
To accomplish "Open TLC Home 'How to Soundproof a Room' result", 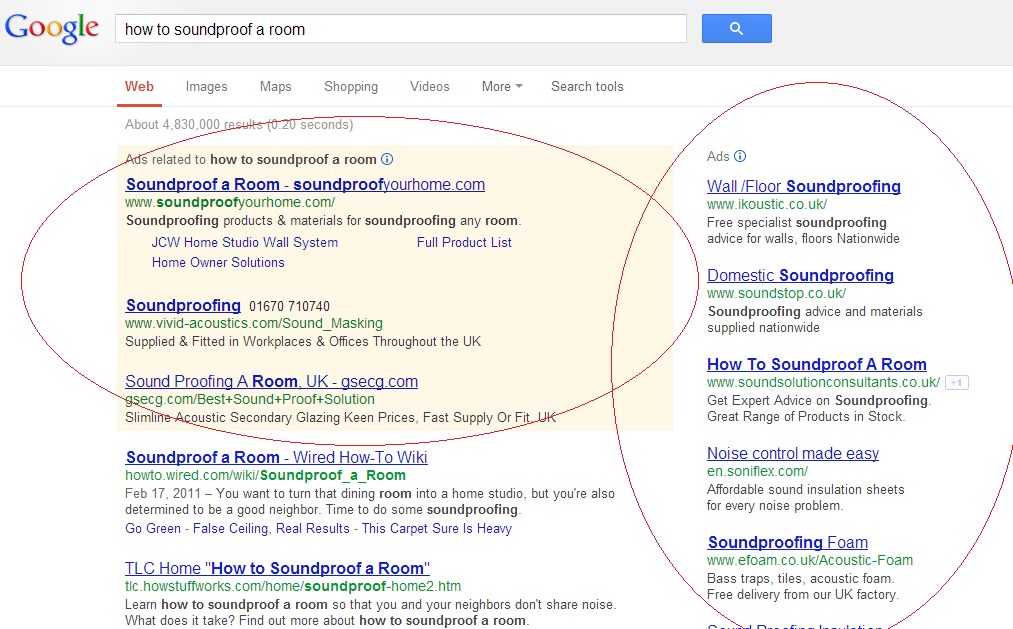I will [277, 568].
